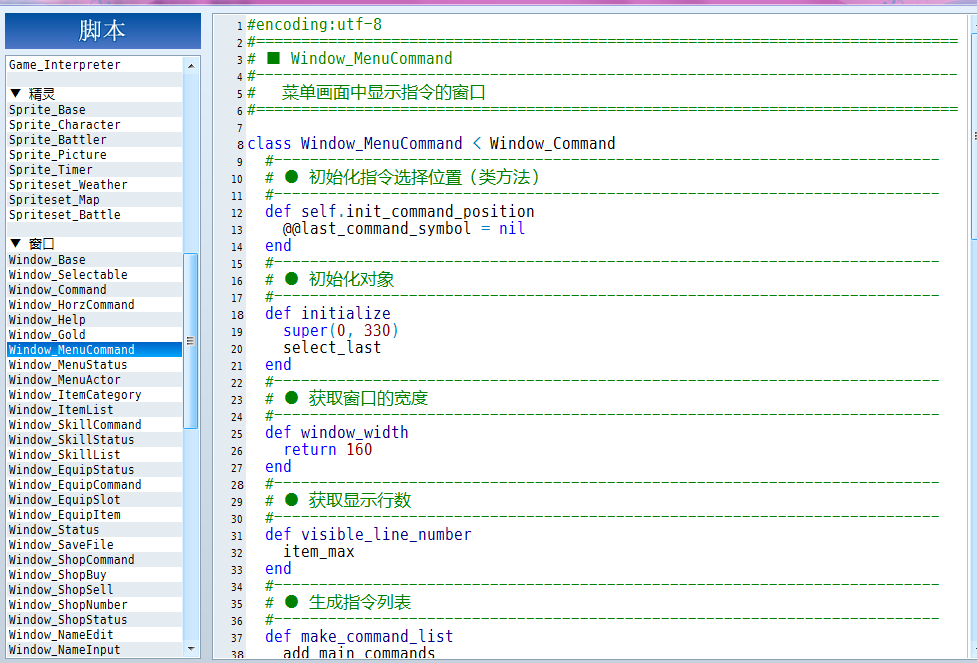This screenshot has width=977, height=663.
Task: Open the Window_EquipStatus script
Action: (x=95, y=470)
